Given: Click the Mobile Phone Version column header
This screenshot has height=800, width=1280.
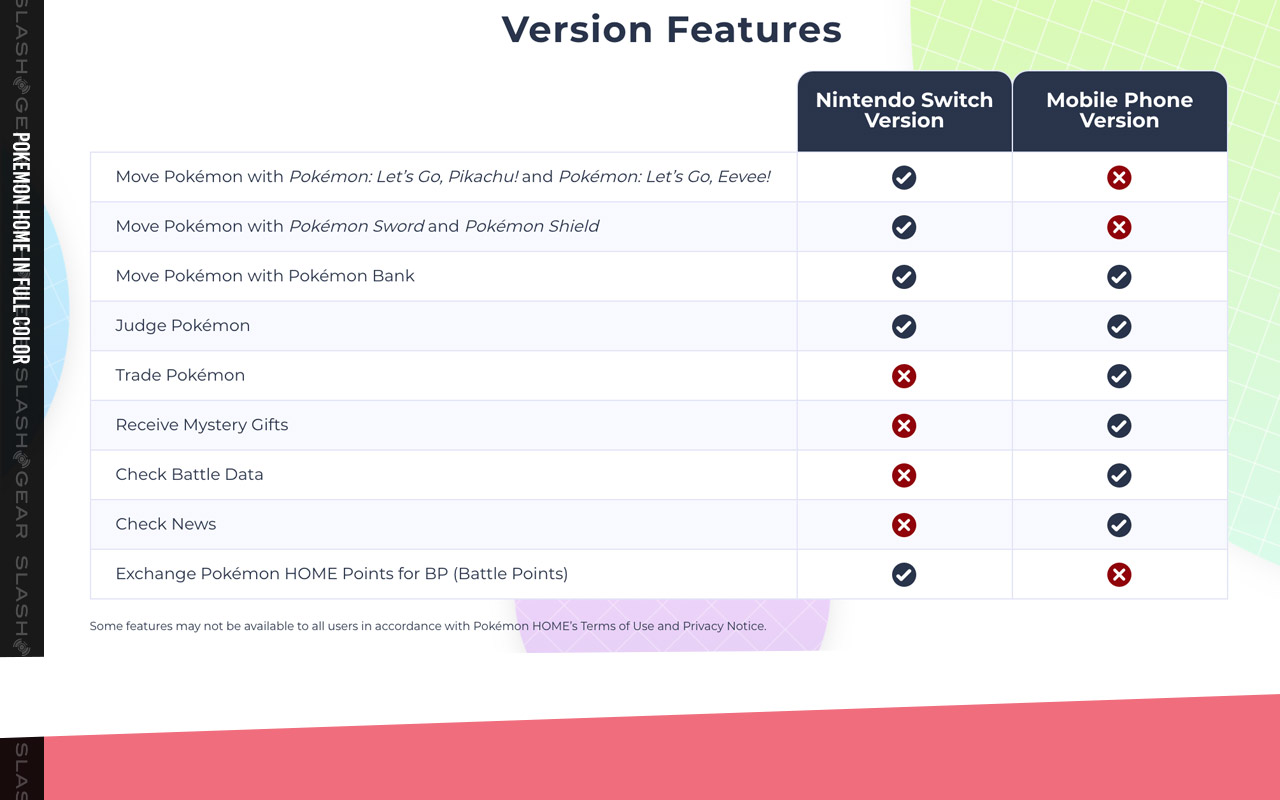Looking at the screenshot, I should 1119,111.
